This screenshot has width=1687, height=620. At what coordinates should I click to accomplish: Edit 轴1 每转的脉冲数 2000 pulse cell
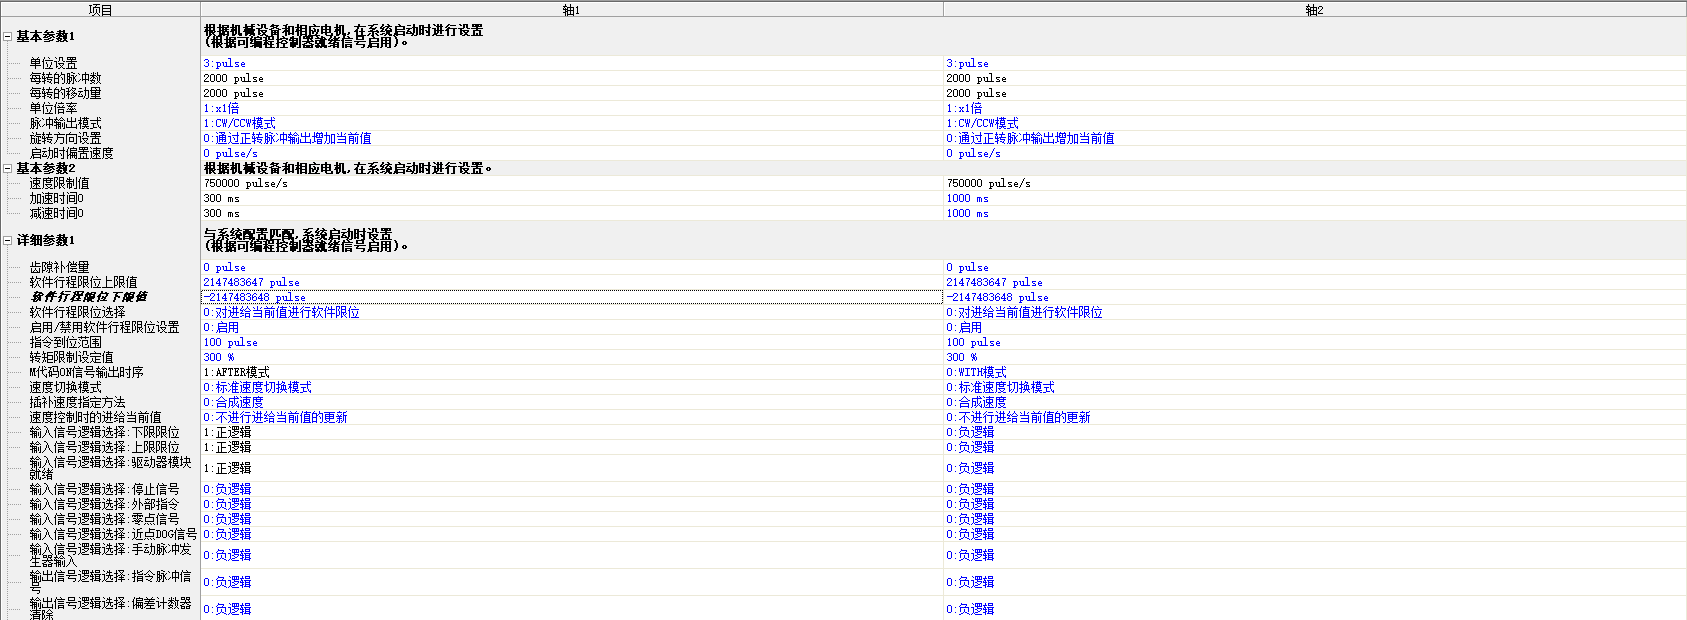pos(571,78)
